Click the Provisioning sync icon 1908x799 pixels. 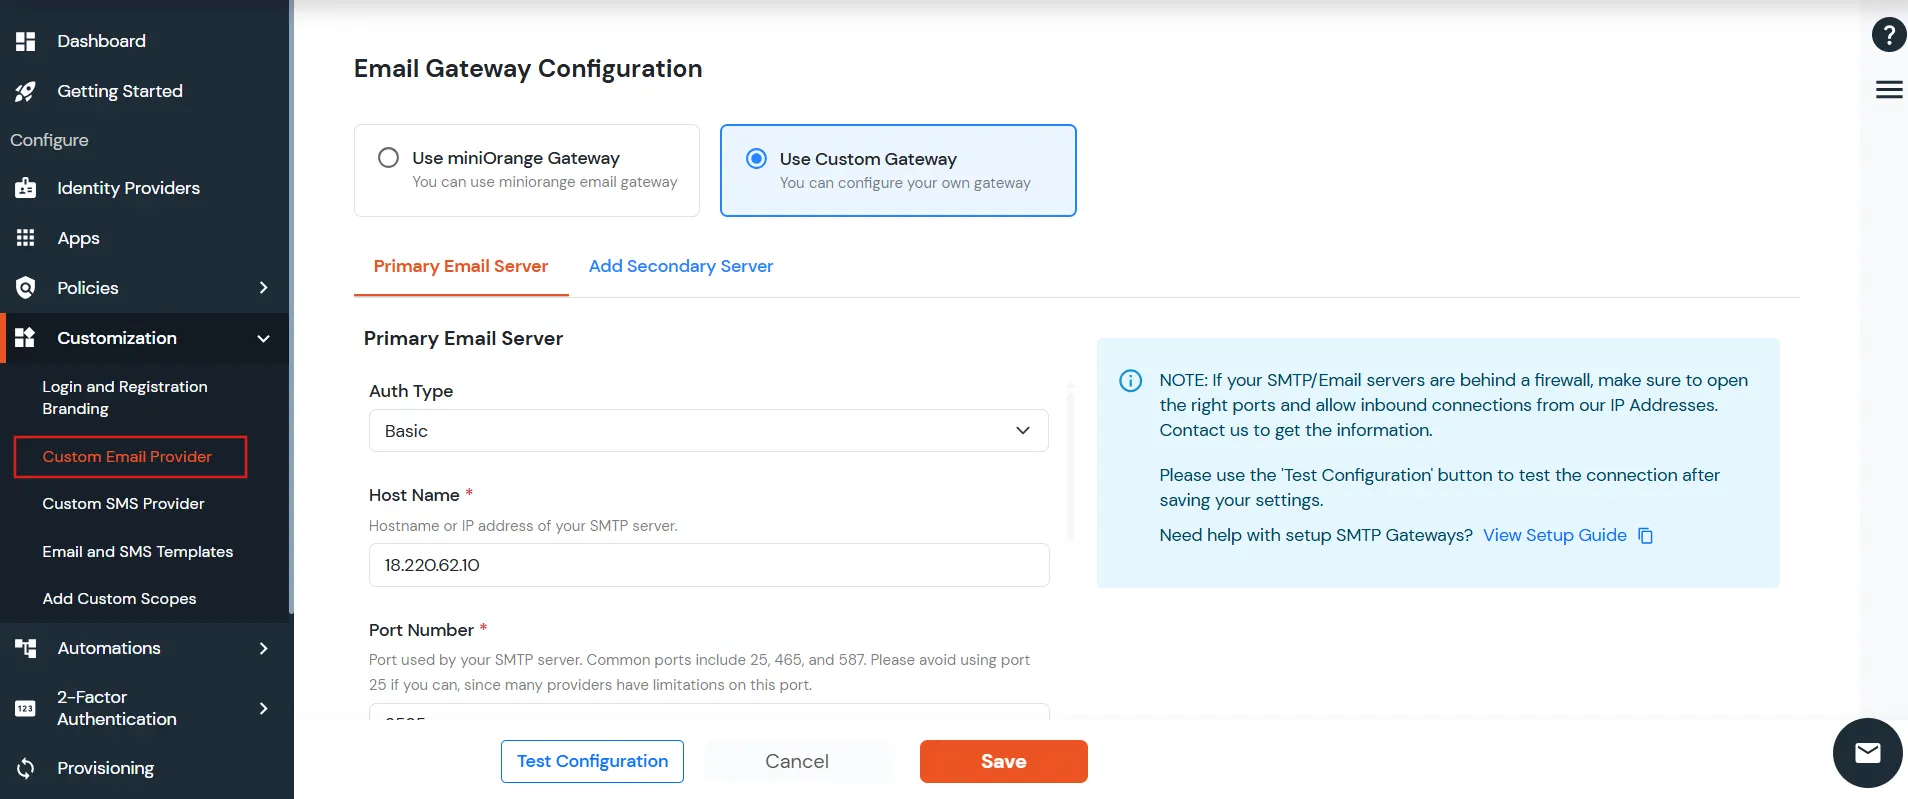26,768
